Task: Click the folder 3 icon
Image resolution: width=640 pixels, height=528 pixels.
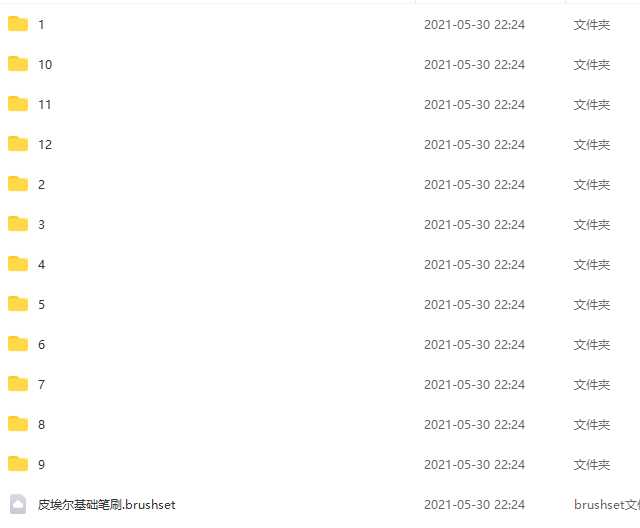Action: [x=18, y=224]
